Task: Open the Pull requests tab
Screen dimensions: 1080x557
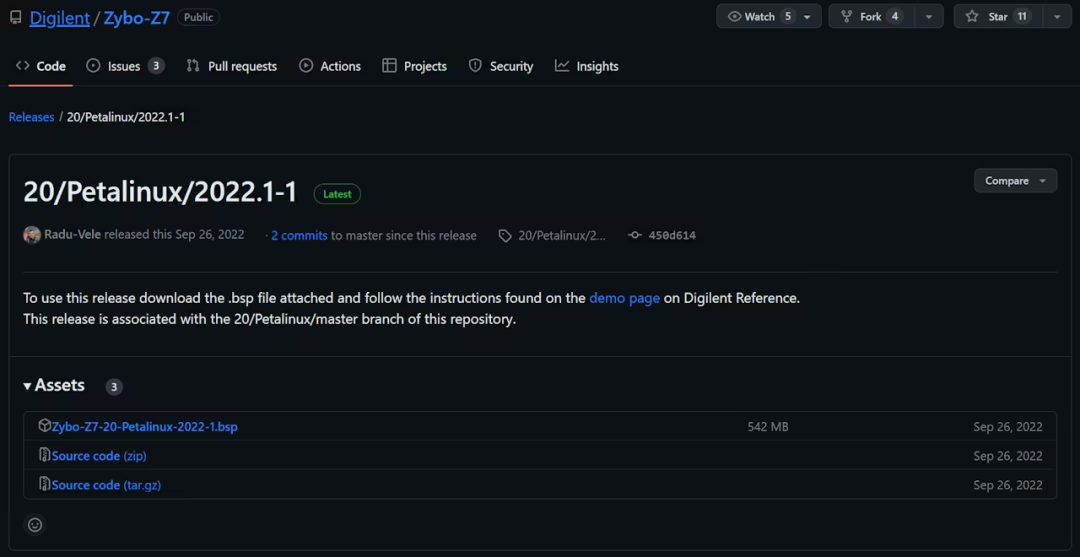Action: (x=231, y=66)
